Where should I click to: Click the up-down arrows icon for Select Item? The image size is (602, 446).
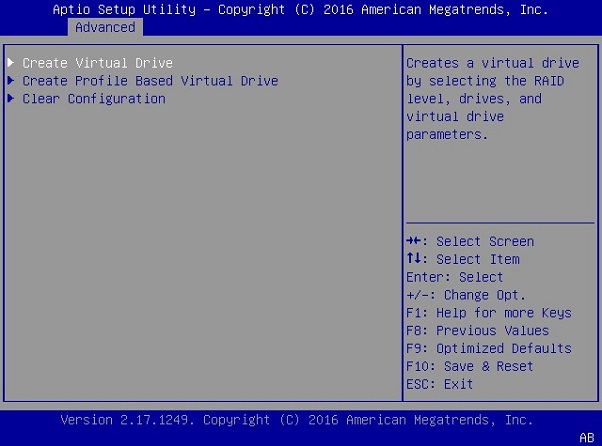click(x=413, y=259)
